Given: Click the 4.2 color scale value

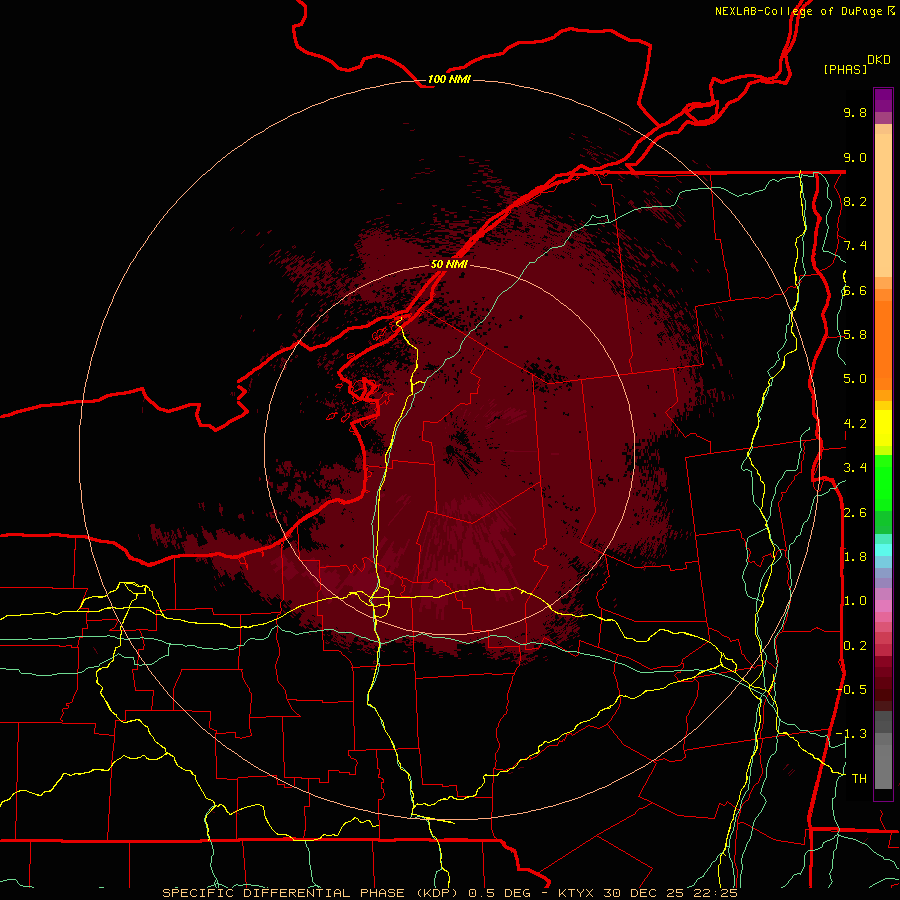Looking at the screenshot, I should 855,424.
